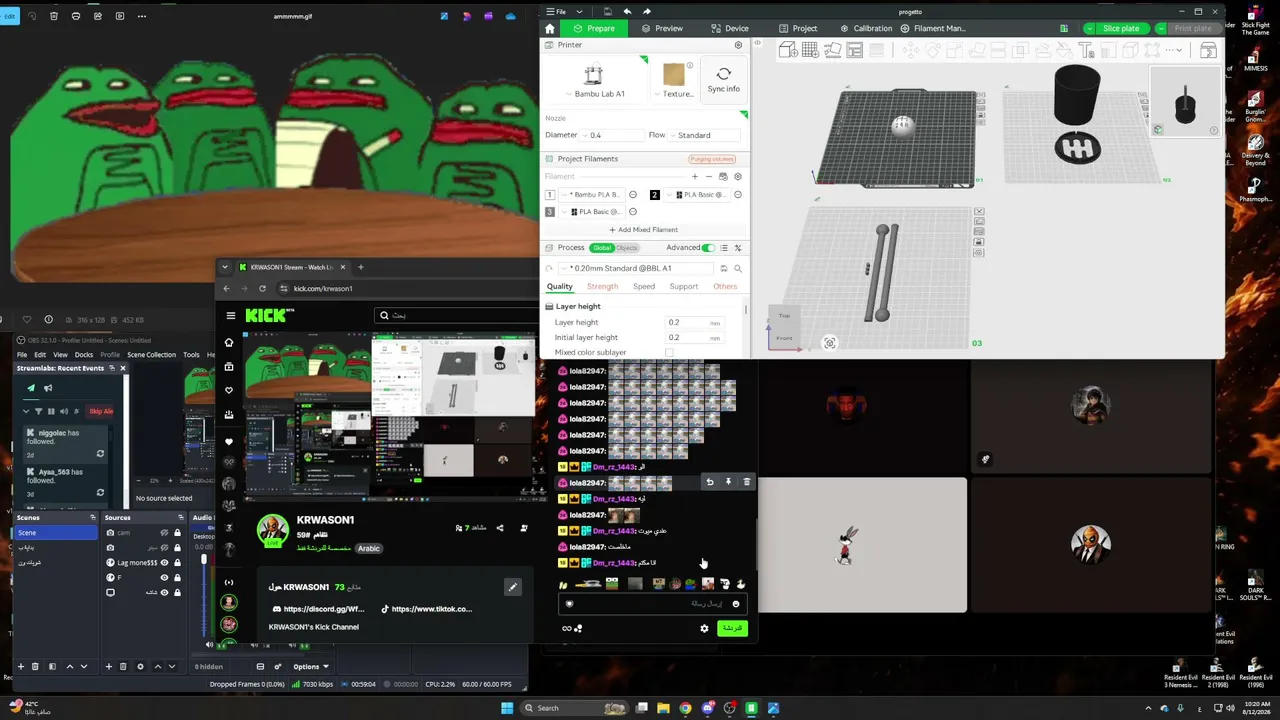Image resolution: width=1280 pixels, height=720 pixels.
Task: Toggle the lock on the cam source
Action: click(x=178, y=533)
